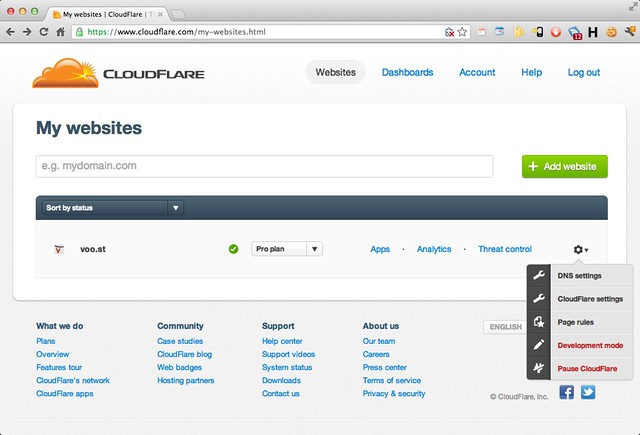Bookmark the page with the star icon
The width and height of the screenshot is (640, 435).
(x=462, y=32)
